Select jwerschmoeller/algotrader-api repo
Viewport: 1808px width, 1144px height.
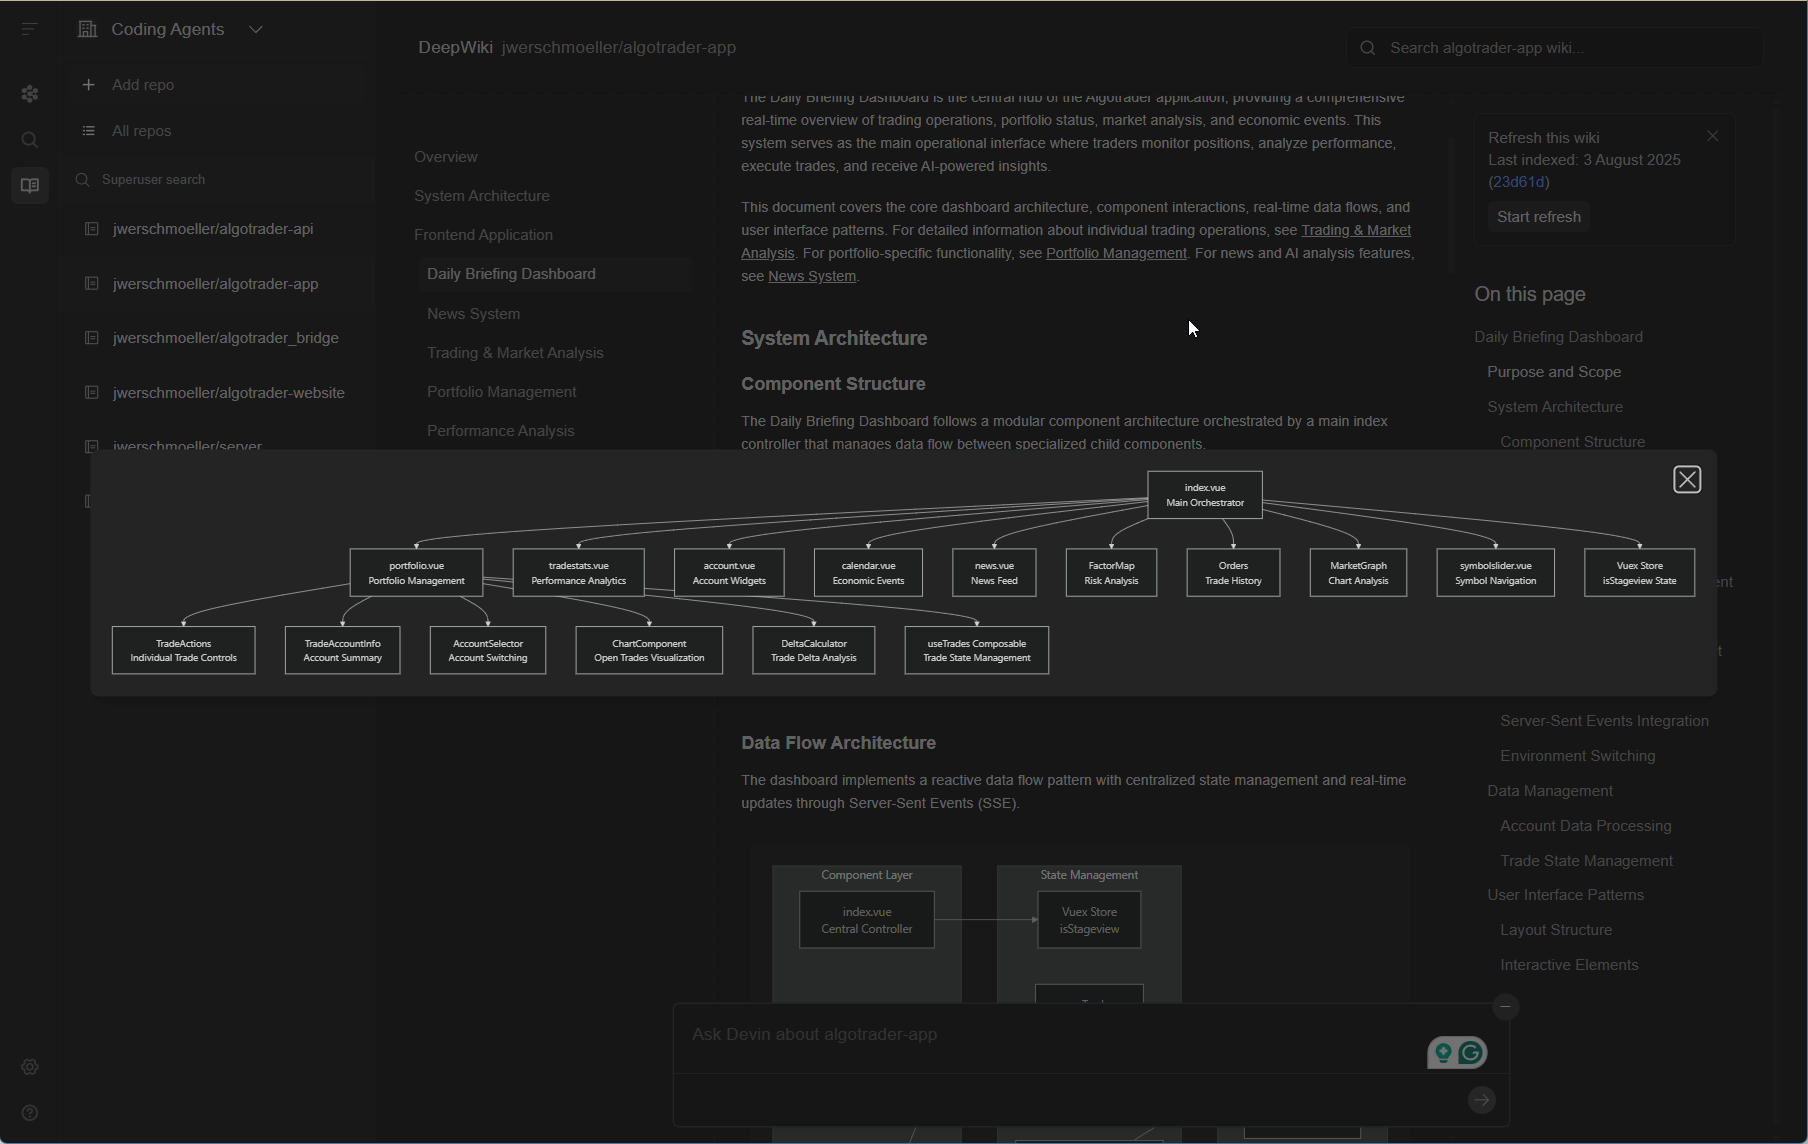coord(213,229)
